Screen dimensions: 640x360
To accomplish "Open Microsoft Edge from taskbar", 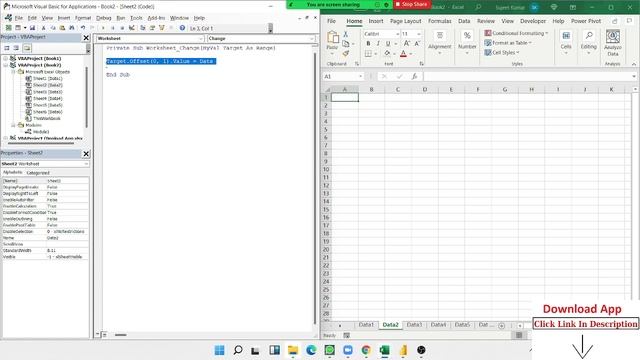I will pyautogui.click(x=311, y=350).
